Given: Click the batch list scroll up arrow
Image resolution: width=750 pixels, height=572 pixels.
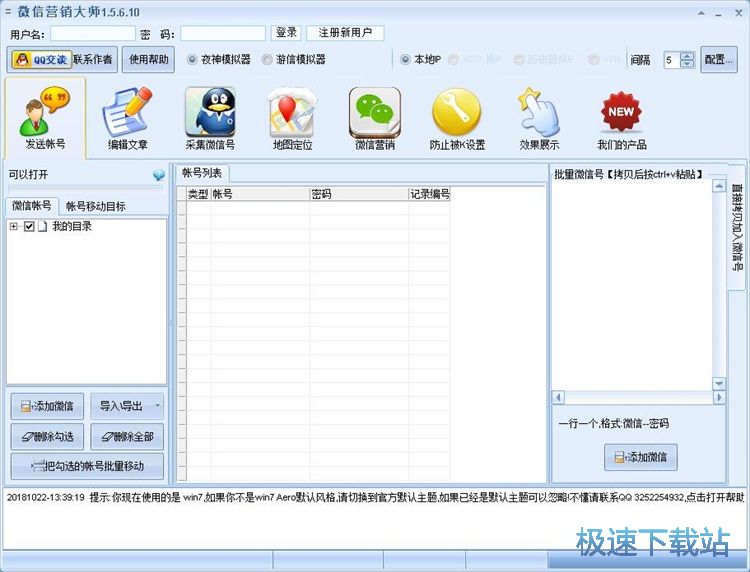Looking at the screenshot, I should point(719,186).
